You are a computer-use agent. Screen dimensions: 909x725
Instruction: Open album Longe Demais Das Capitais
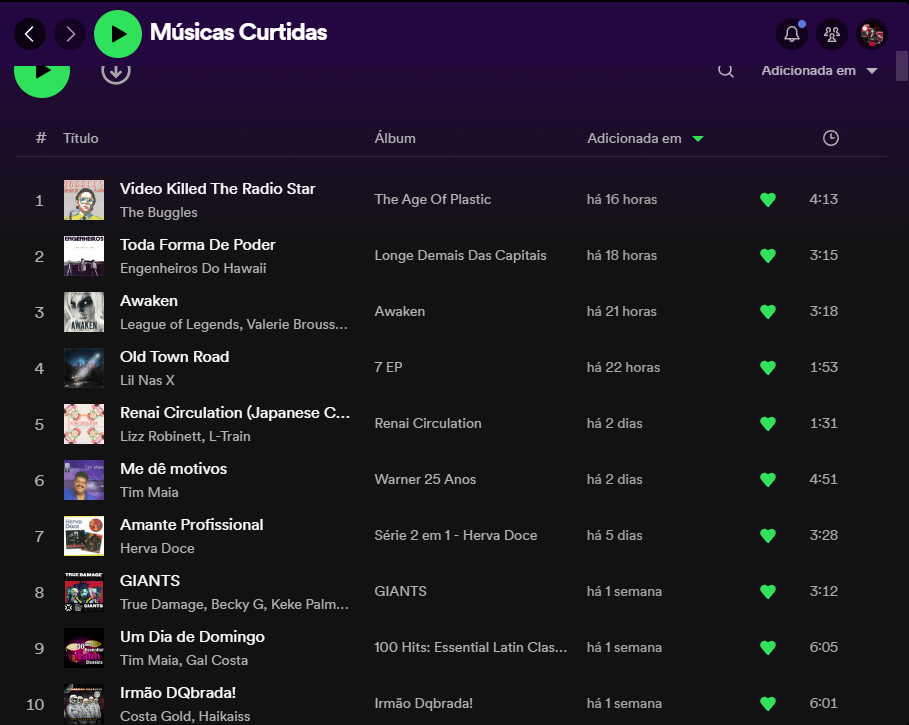pos(460,256)
